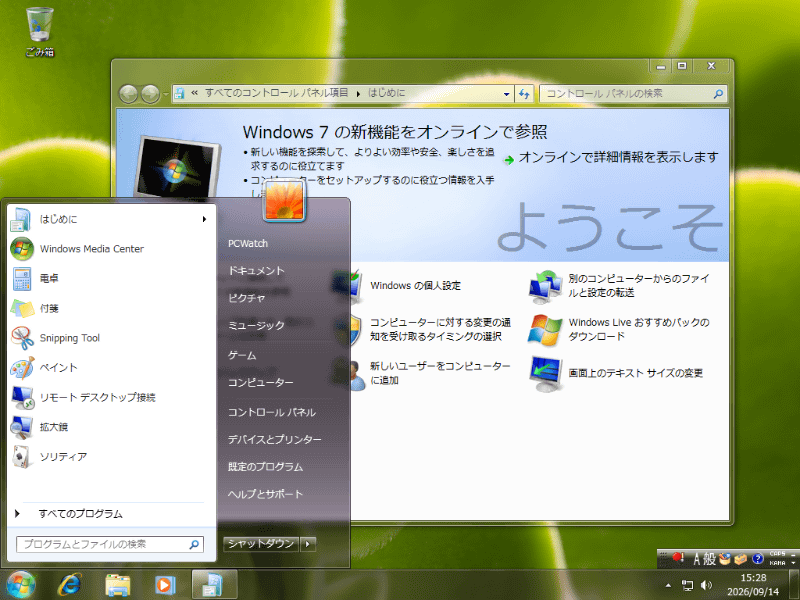Viewport: 800px width, 600px height.
Task: Launch 拡大鏡 magnifier icon
Action: coord(21,427)
